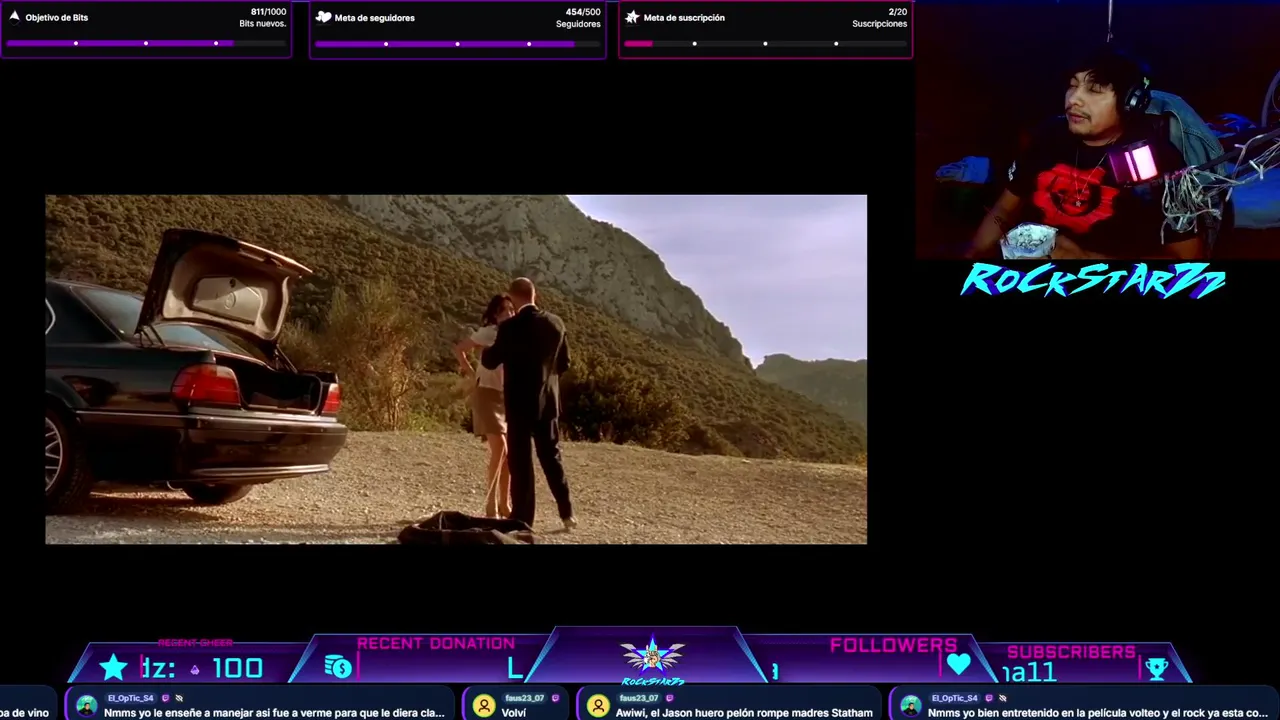Click the coins icon in Recent Donation panel
Image resolution: width=1280 pixels, height=720 pixels.
pos(338,667)
